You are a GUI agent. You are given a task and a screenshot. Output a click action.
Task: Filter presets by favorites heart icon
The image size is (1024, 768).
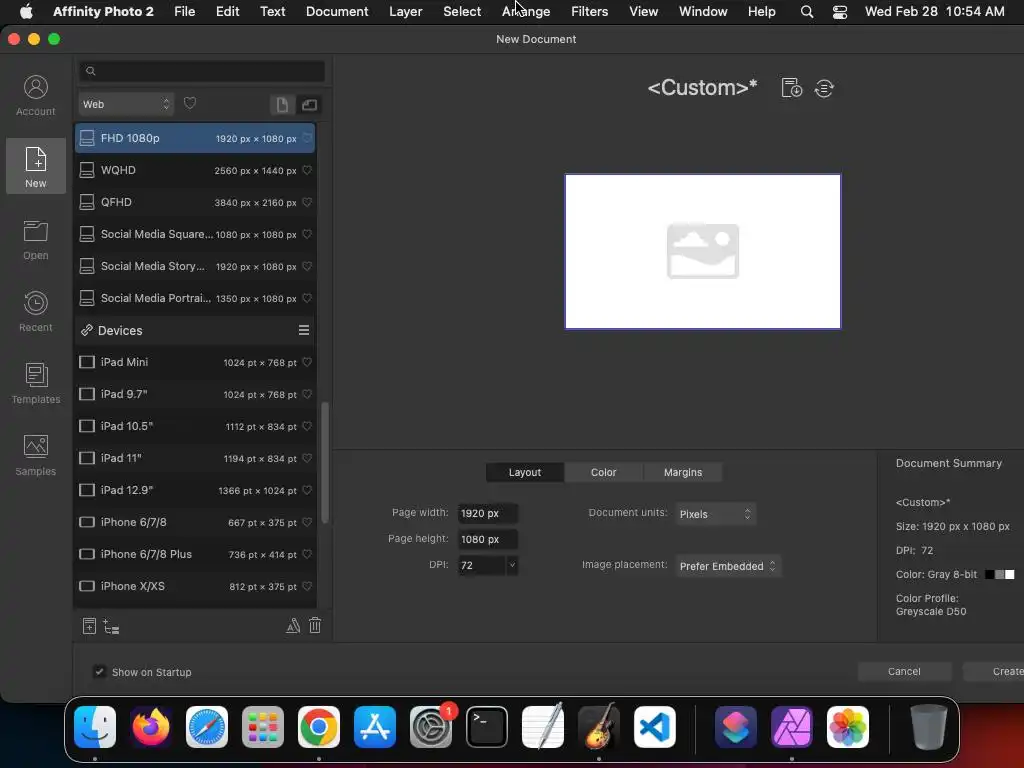190,103
